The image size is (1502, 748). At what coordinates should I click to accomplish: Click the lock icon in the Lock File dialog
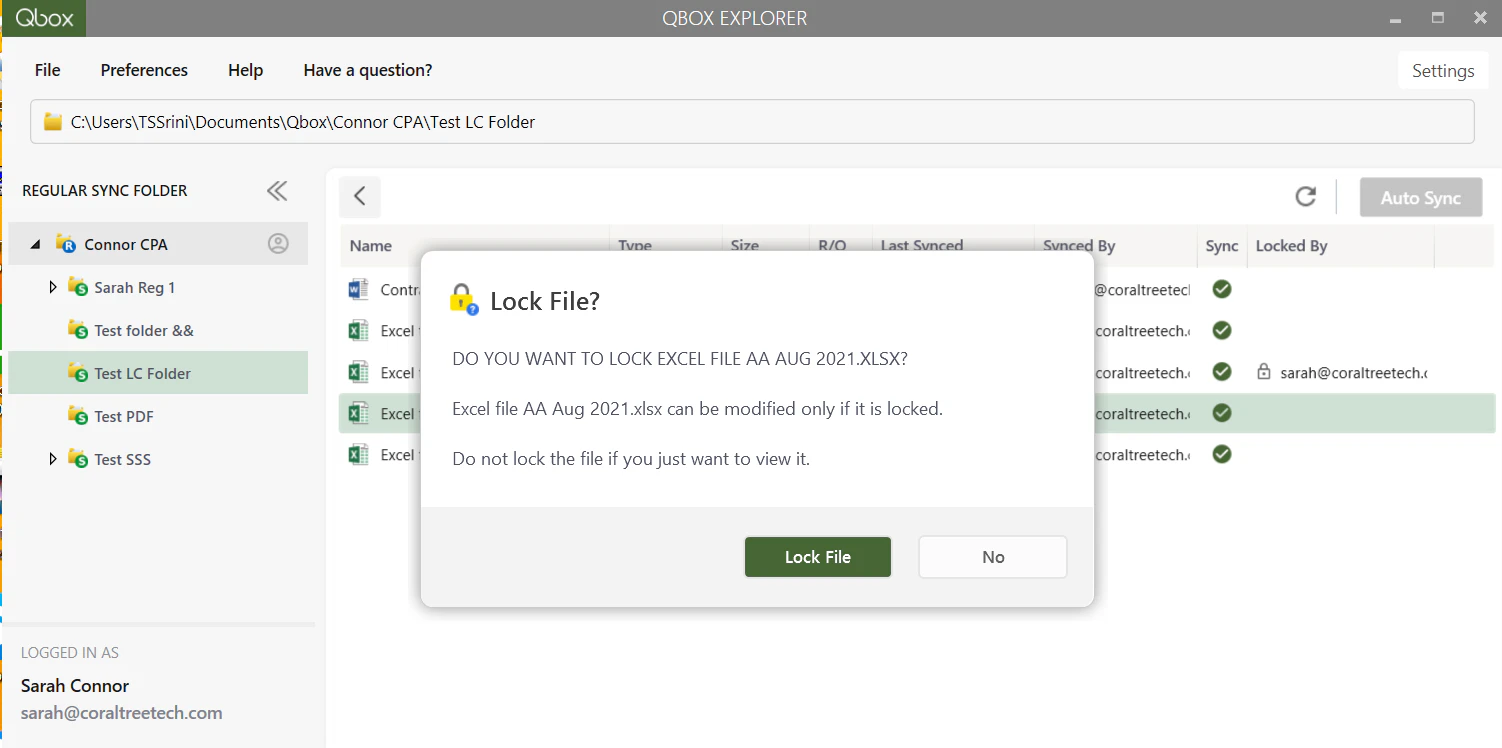point(461,297)
